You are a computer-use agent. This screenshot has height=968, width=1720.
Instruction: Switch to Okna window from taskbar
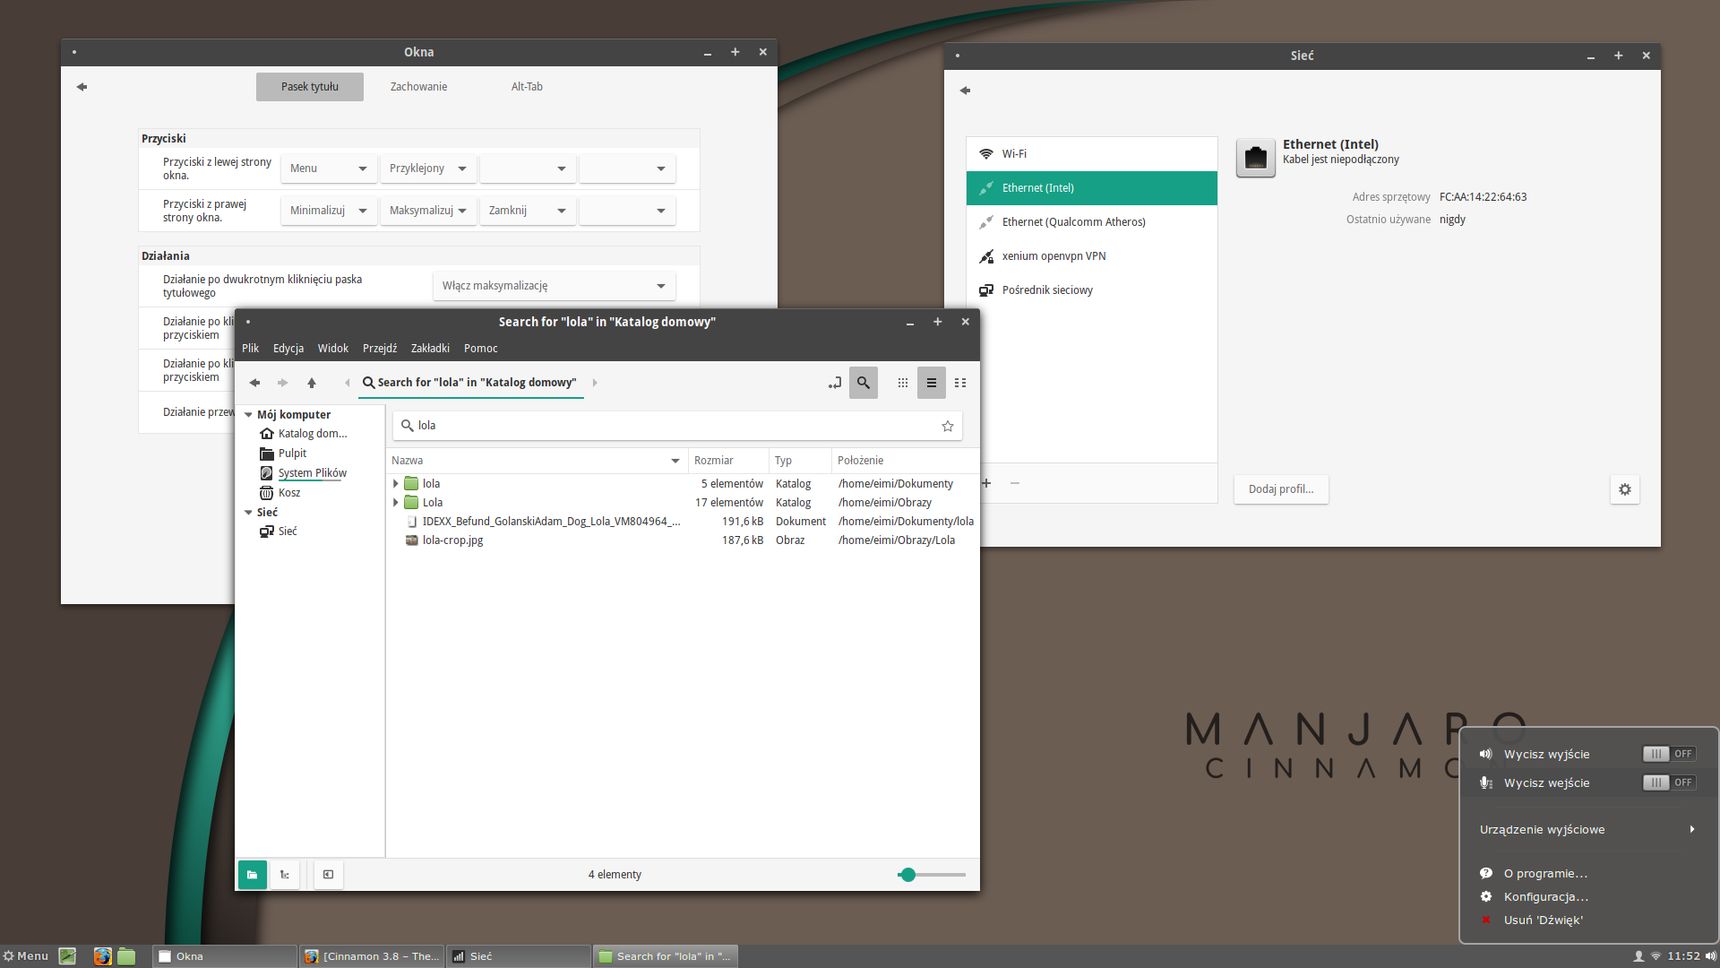(x=224, y=956)
